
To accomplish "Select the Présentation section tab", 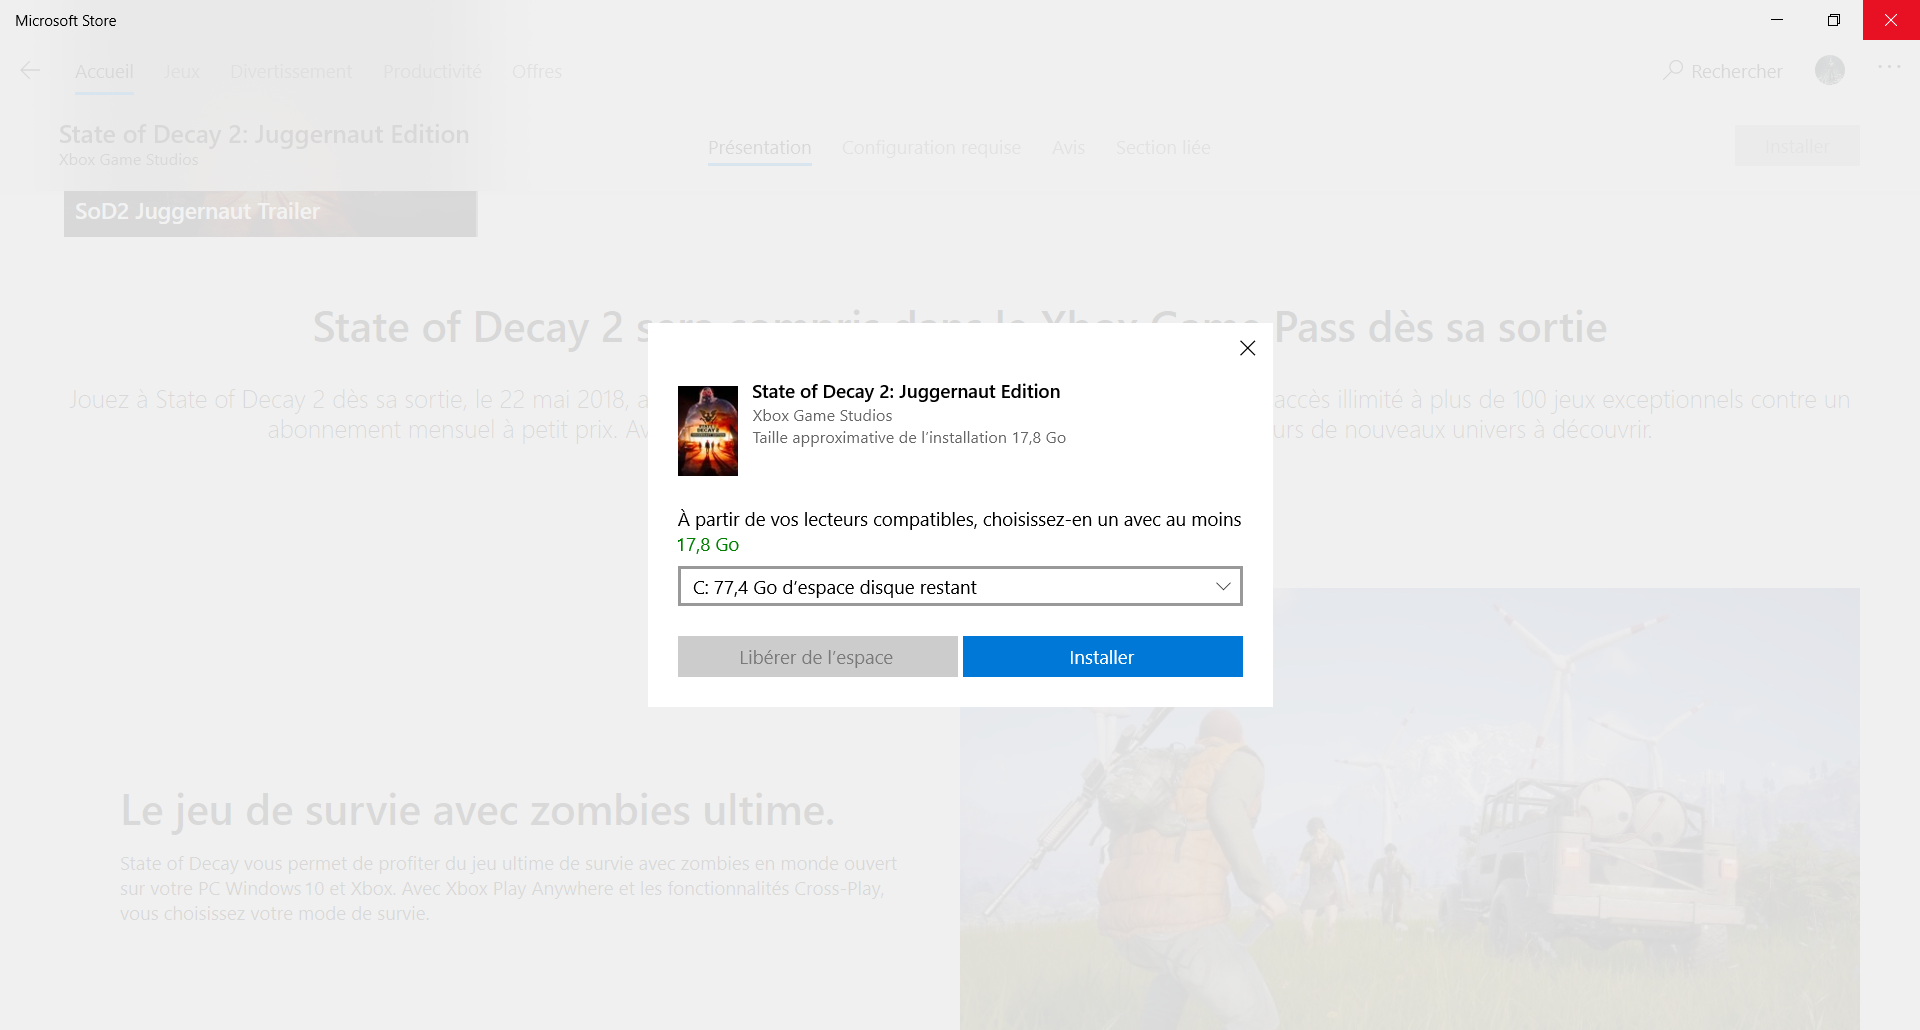I will point(760,148).
